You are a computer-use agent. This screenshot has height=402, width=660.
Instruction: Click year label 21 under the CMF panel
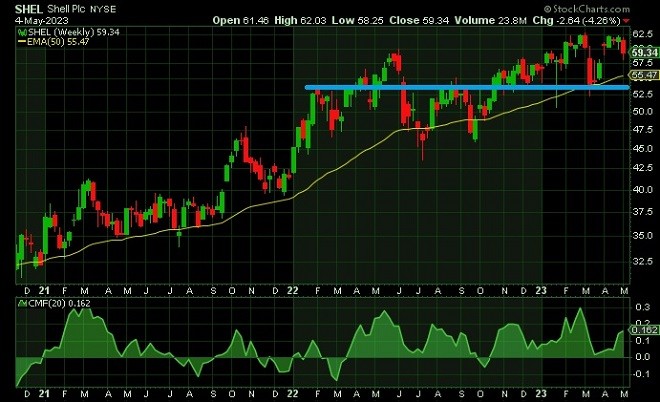[x=44, y=394]
